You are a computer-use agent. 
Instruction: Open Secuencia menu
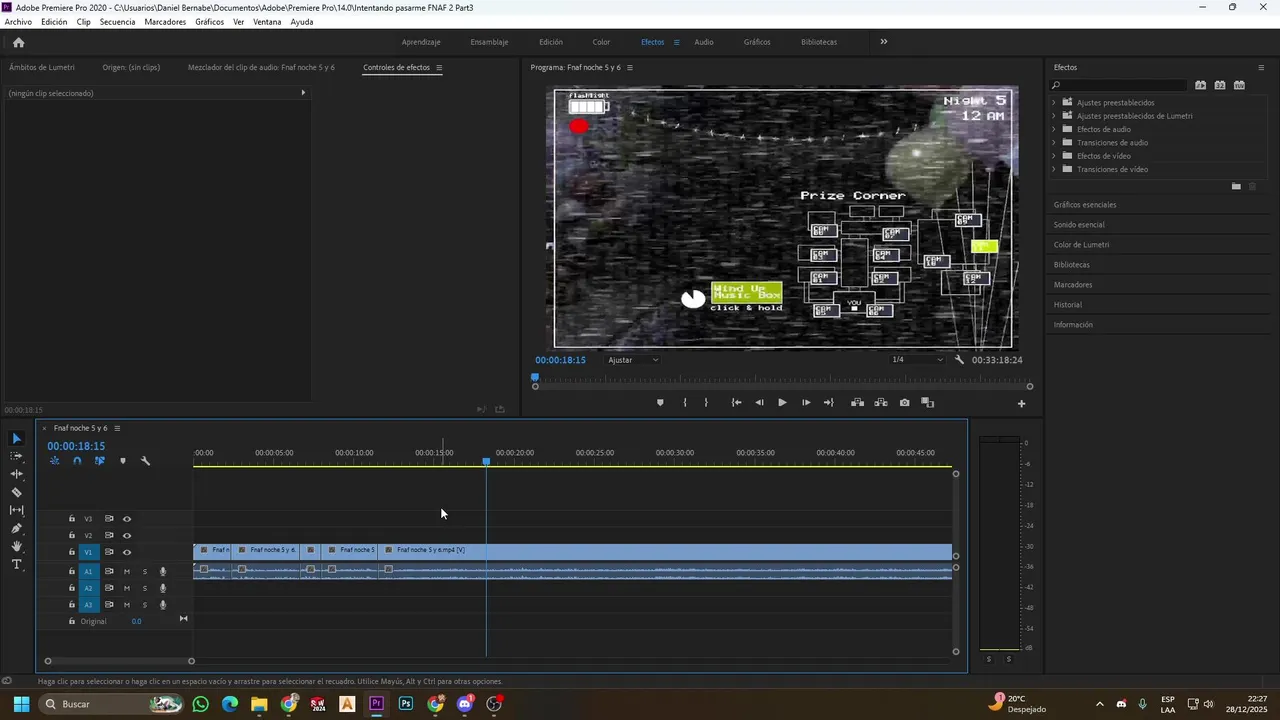(x=117, y=22)
